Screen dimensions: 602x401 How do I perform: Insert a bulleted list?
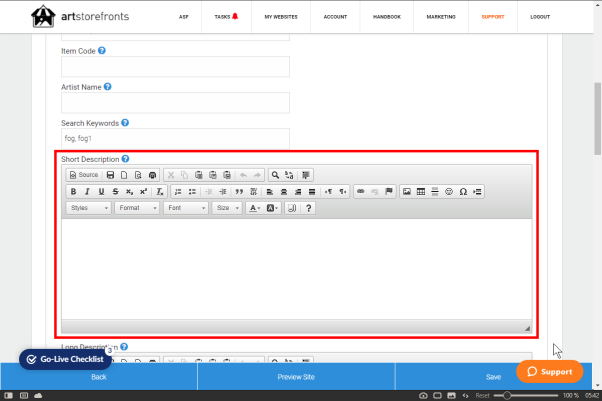pyautogui.click(x=192, y=192)
